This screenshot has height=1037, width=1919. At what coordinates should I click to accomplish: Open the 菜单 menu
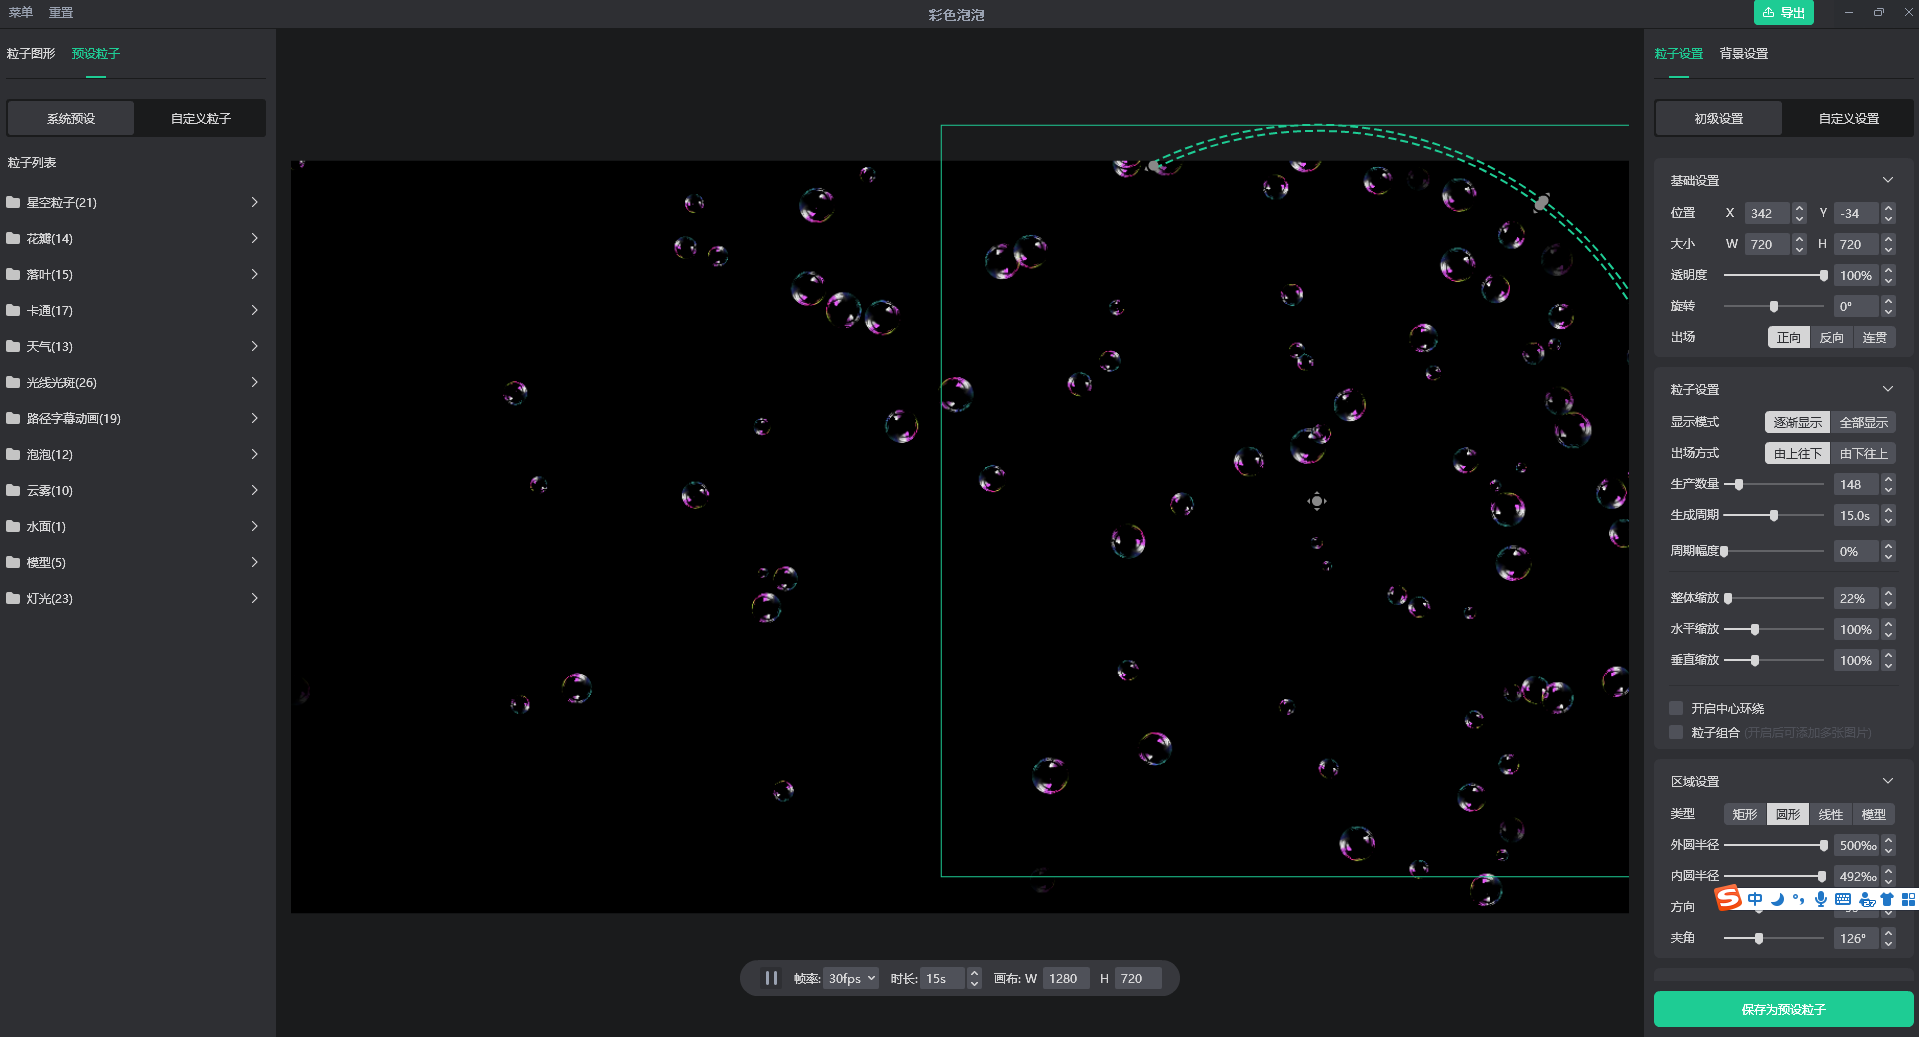tap(21, 12)
